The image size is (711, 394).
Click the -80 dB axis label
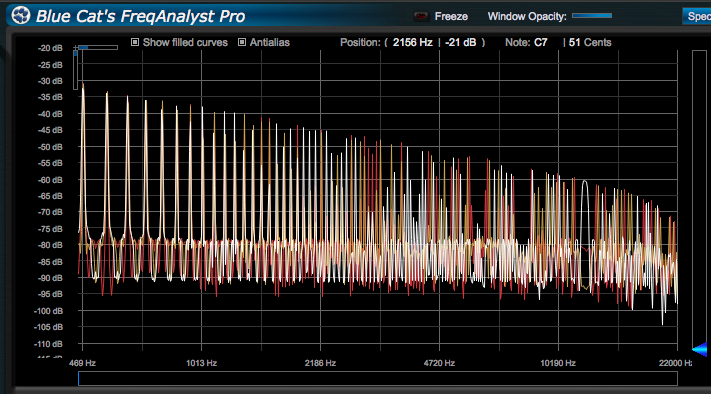point(50,245)
